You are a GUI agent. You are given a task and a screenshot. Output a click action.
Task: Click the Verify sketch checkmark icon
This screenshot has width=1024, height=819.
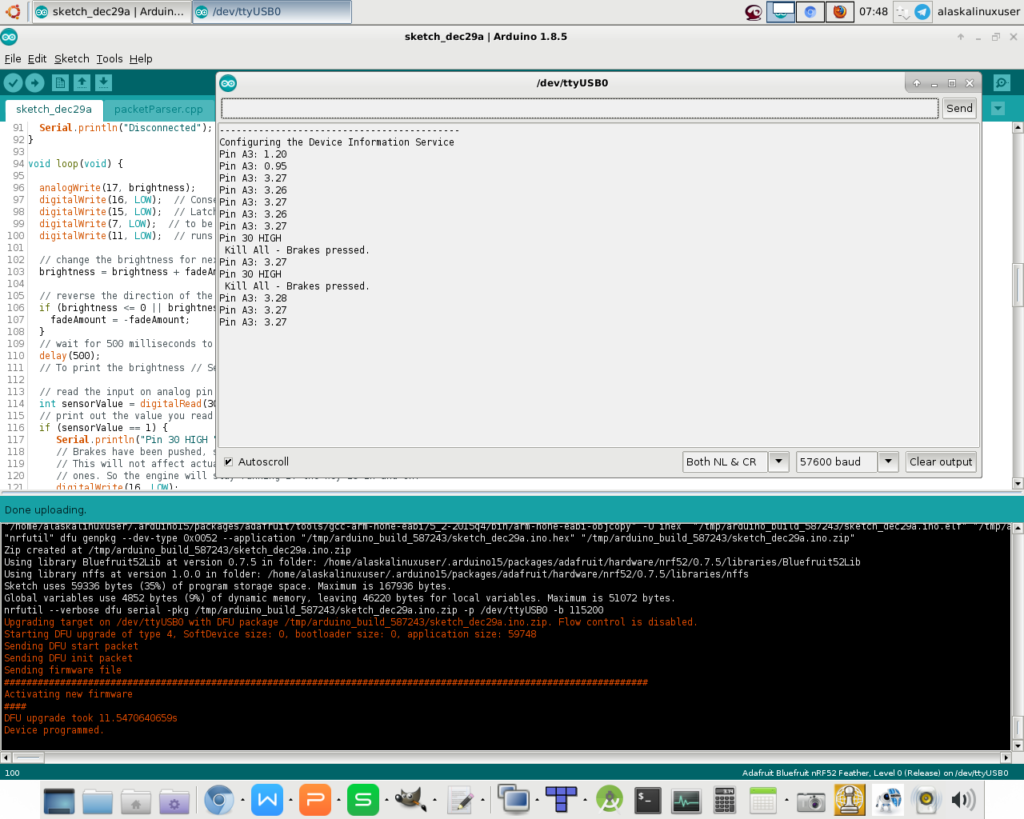(13, 83)
